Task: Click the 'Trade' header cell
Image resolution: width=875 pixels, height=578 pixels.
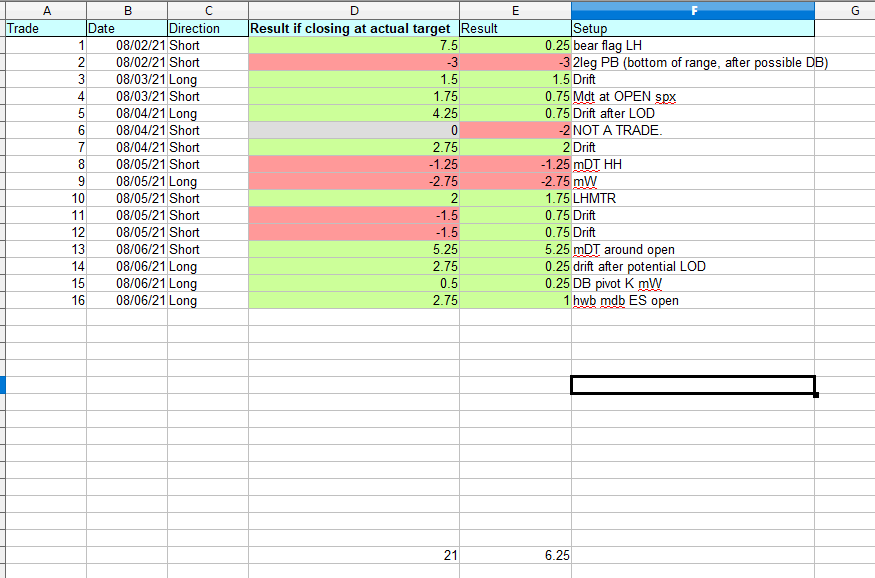Action: pos(46,28)
